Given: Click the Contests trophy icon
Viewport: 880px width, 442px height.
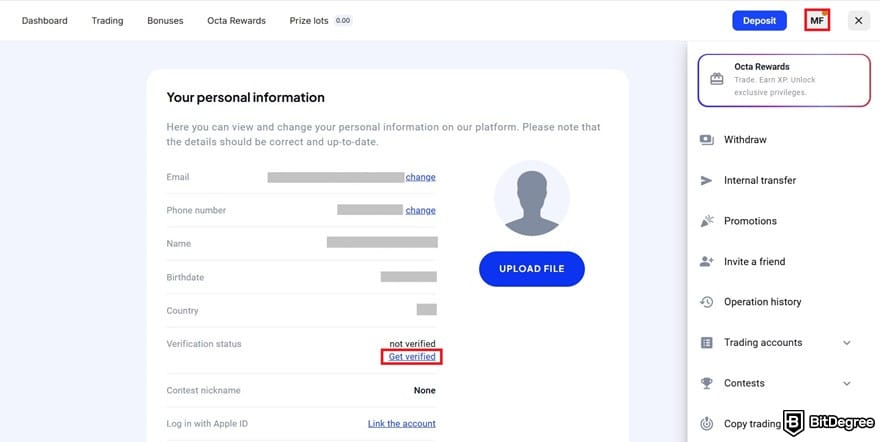Looking at the screenshot, I should tap(707, 383).
